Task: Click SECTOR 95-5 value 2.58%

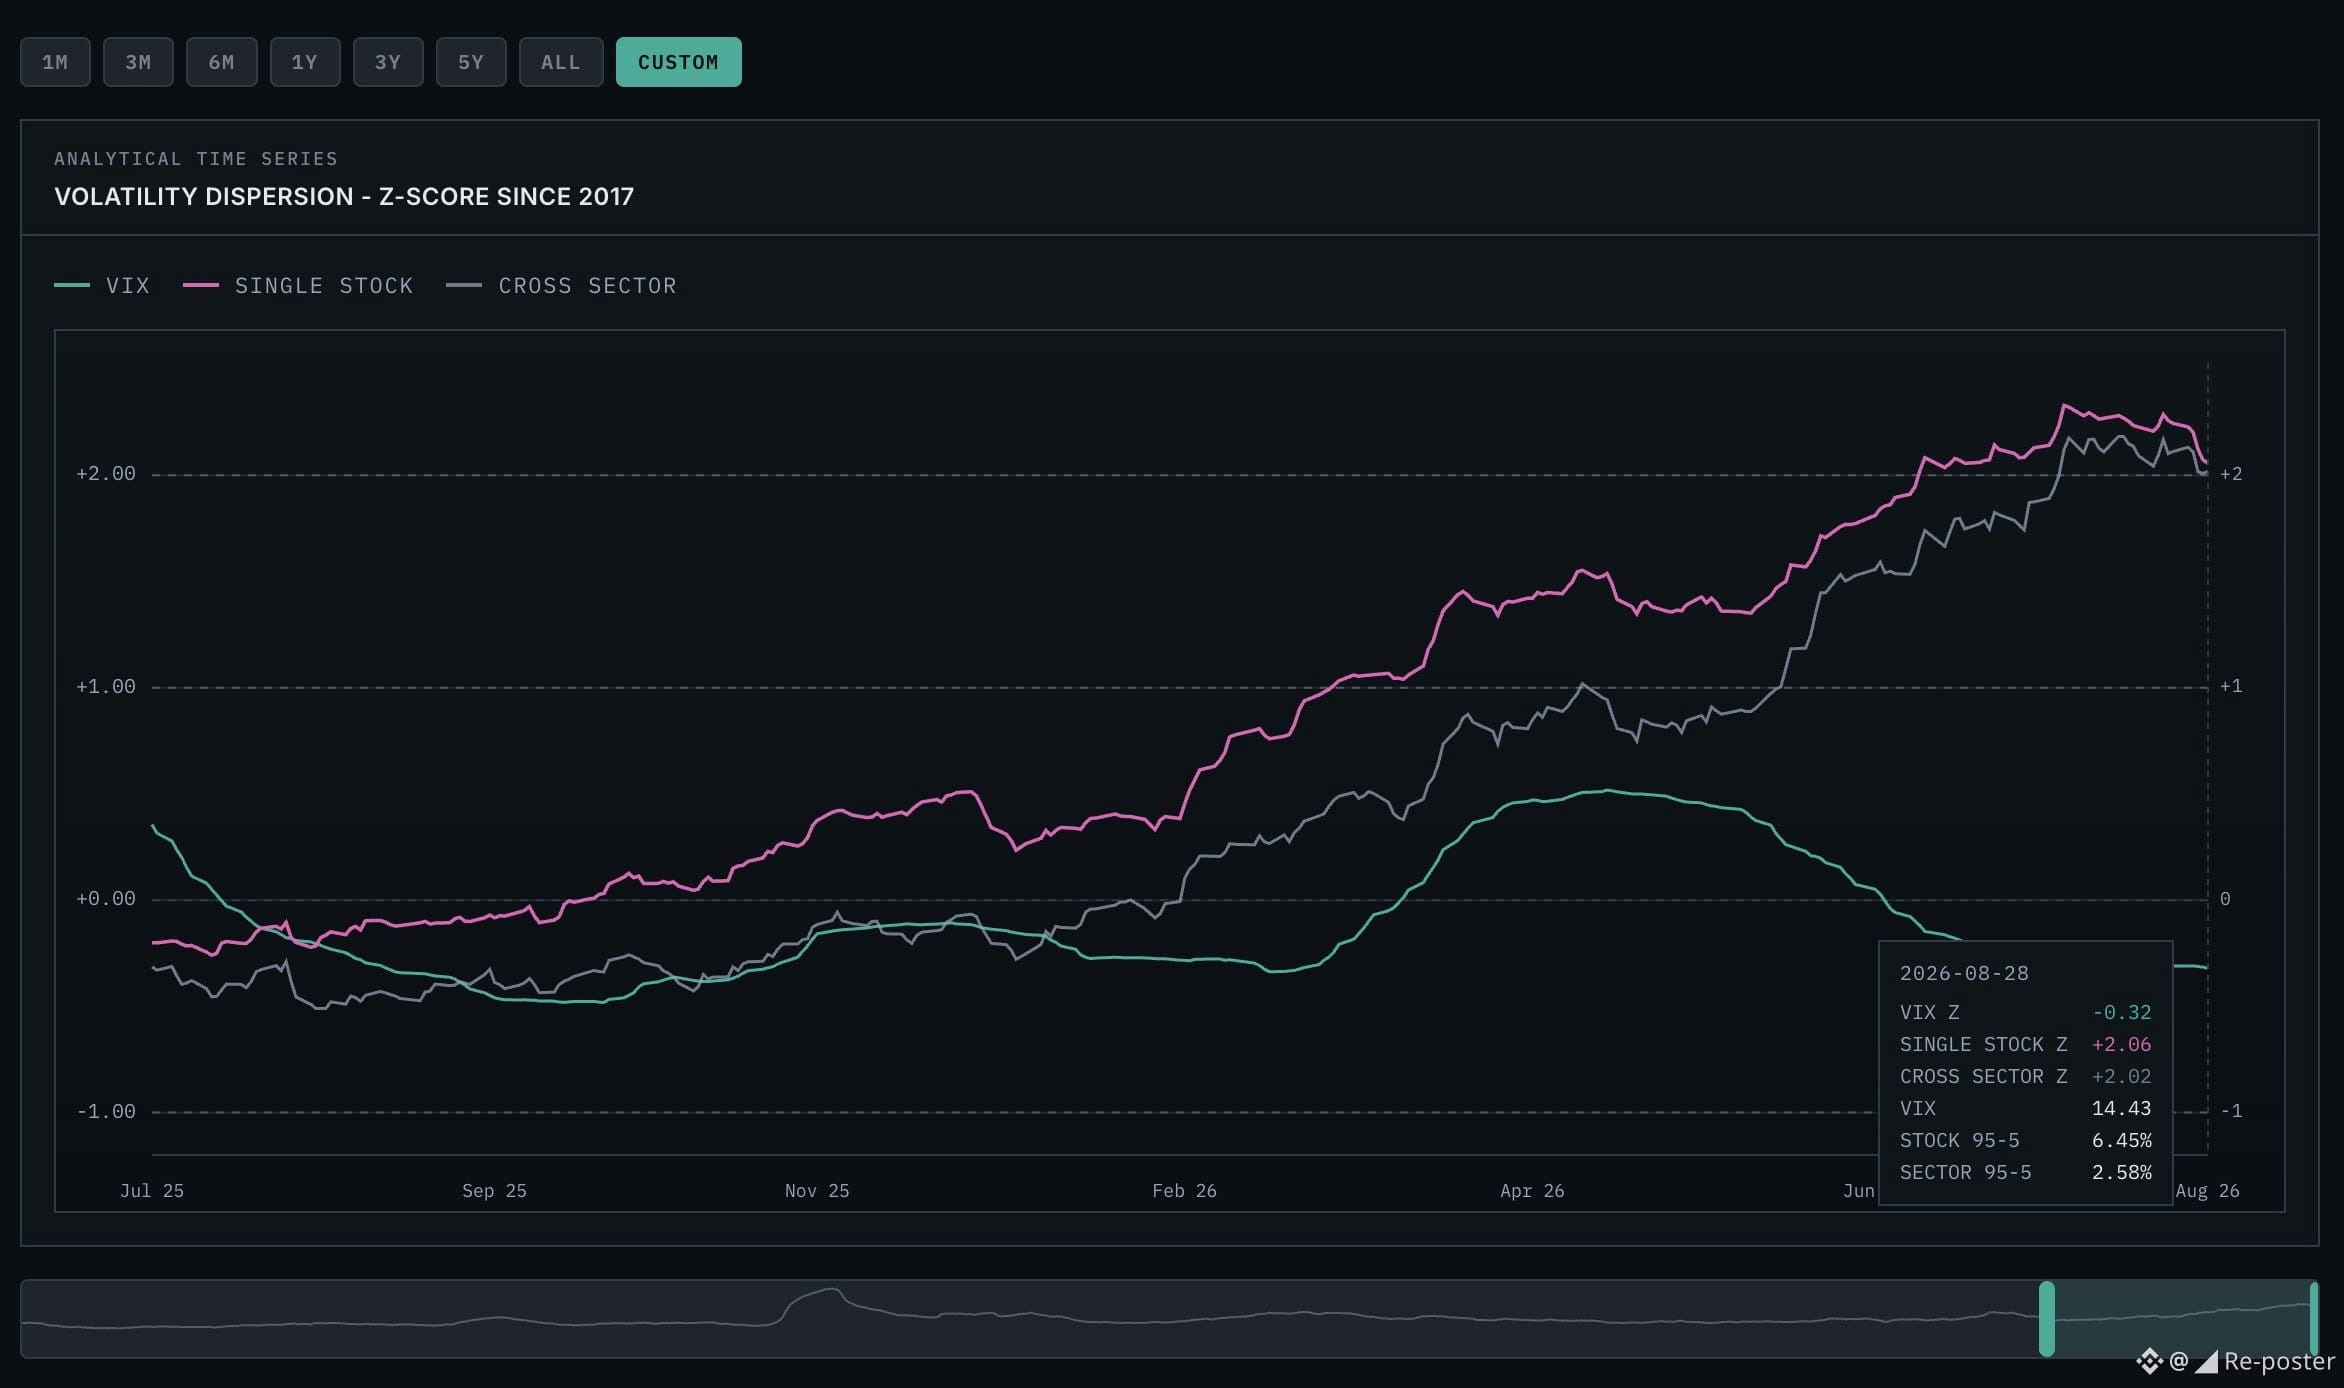Action: 2121,1173
